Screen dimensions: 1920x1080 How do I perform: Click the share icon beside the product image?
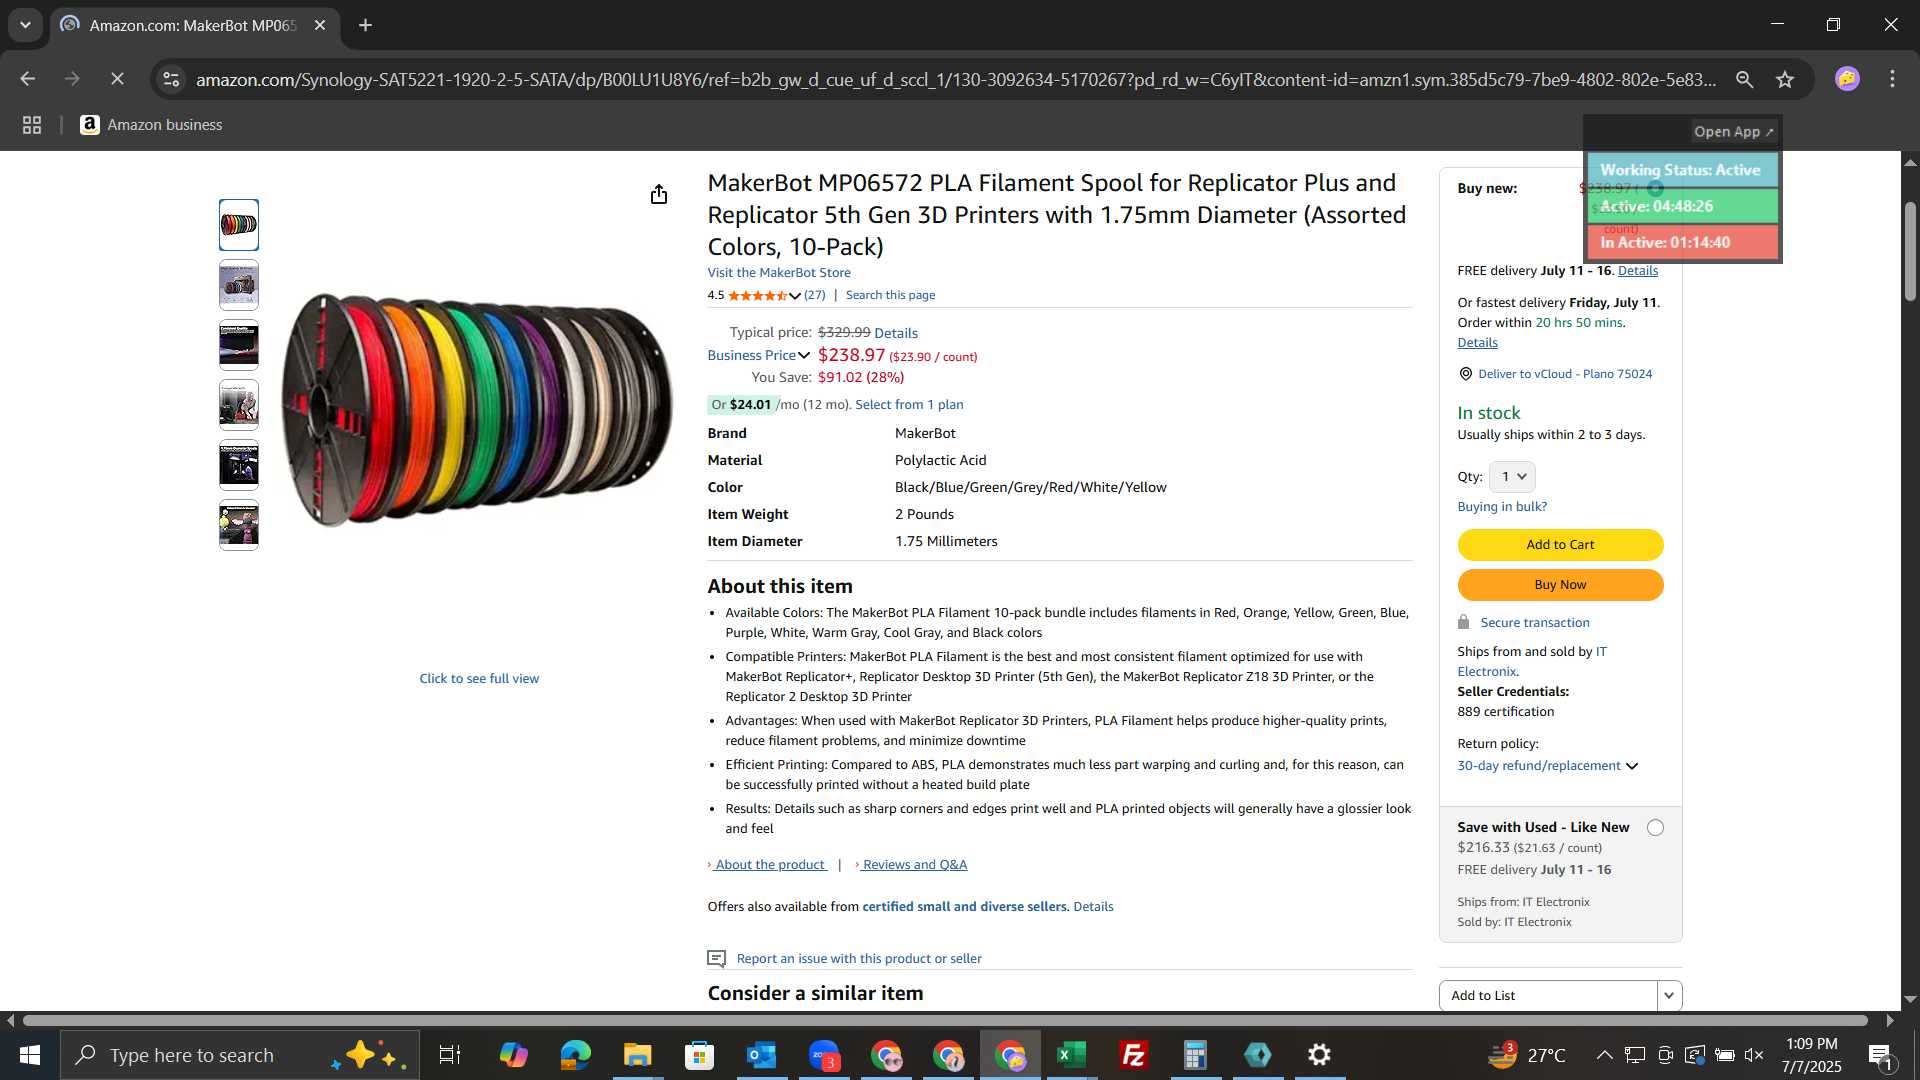click(x=658, y=194)
